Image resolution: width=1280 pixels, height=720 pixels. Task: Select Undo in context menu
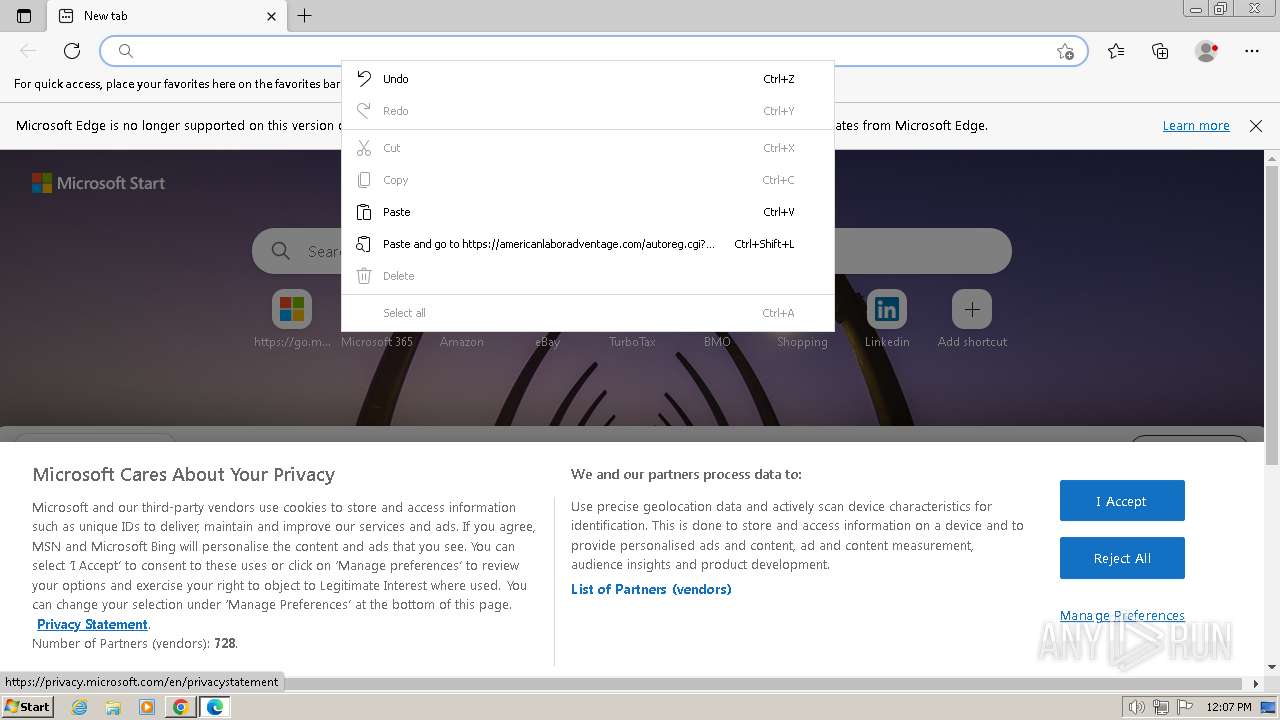[x=588, y=79]
